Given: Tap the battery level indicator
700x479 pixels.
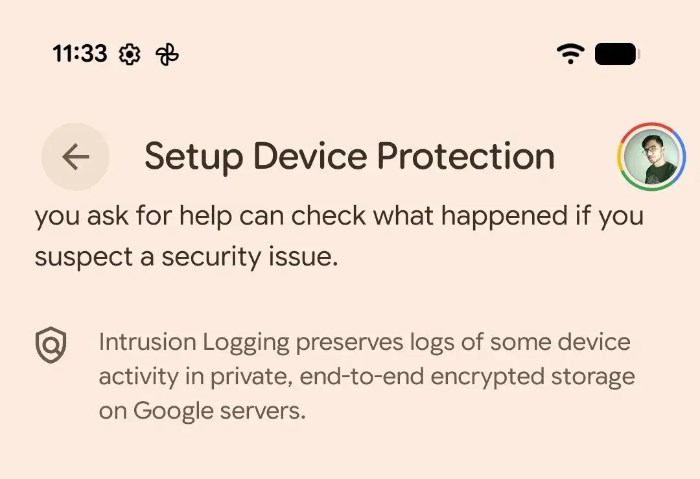Looking at the screenshot, I should pyautogui.click(x=616, y=54).
